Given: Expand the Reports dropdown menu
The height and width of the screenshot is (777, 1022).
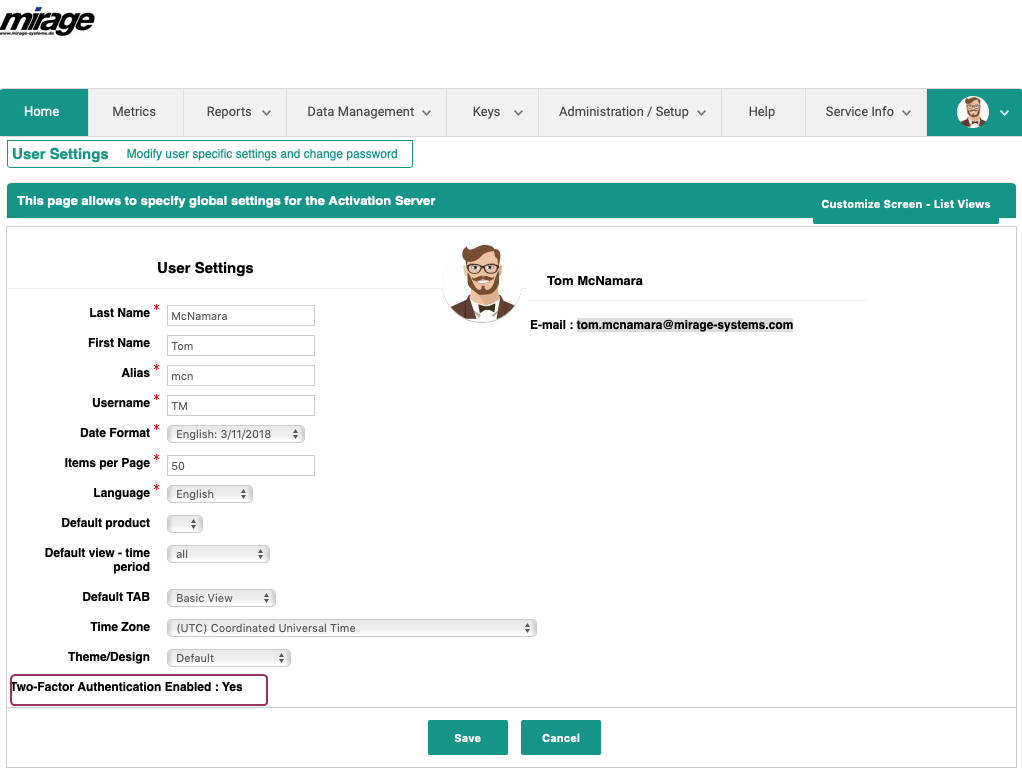Looking at the screenshot, I should [x=238, y=112].
